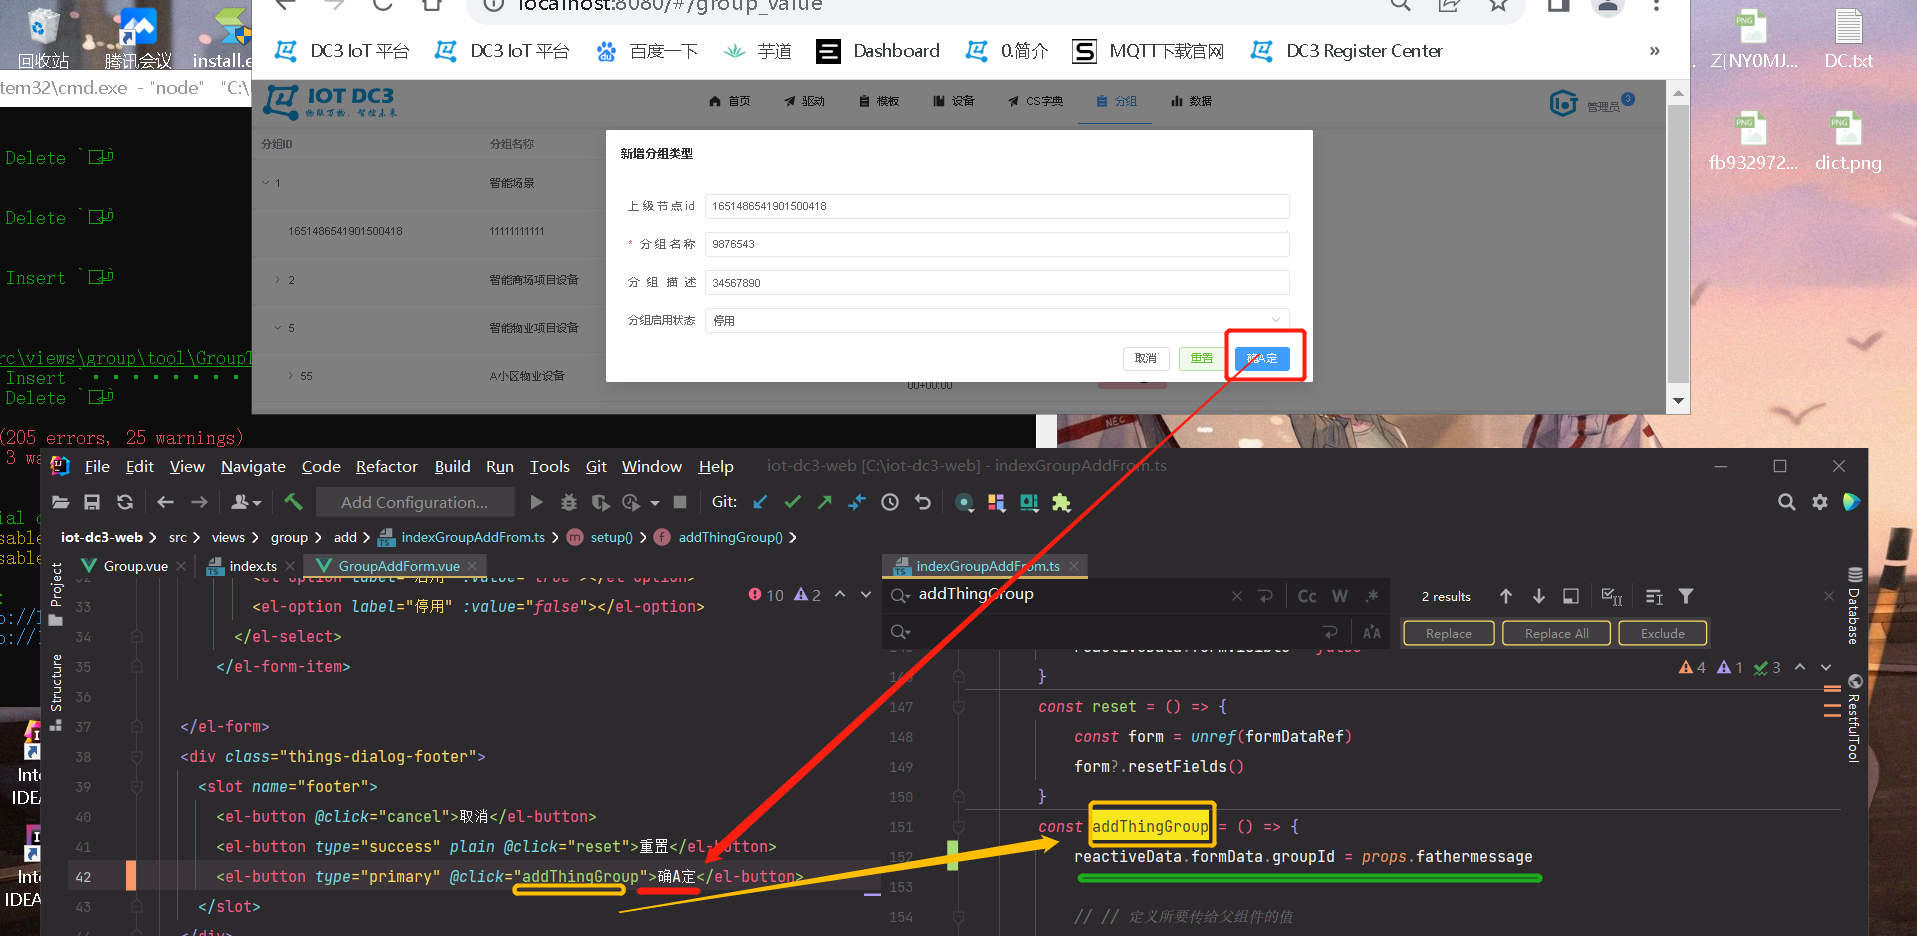Screen dimensions: 1917x936
Task: Open search history dropdown beside addThingGroup
Action: coord(900,596)
